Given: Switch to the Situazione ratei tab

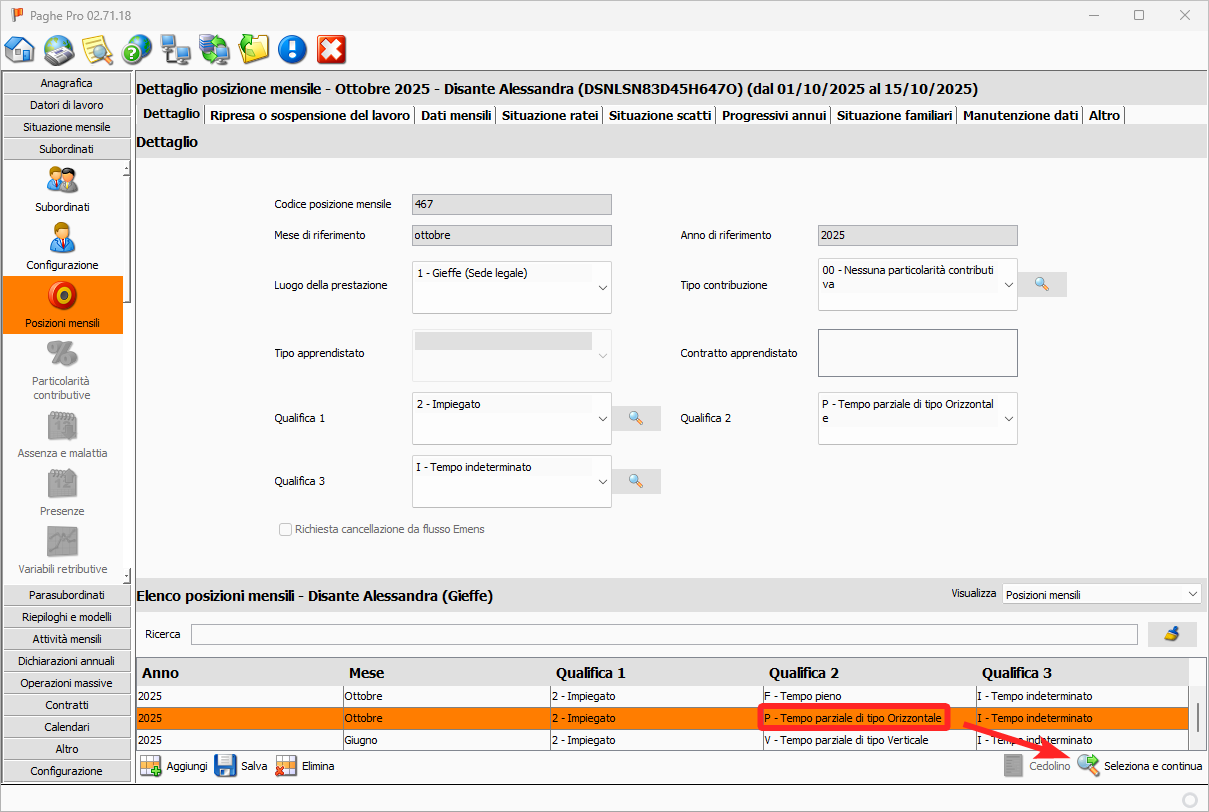Looking at the screenshot, I should coord(550,115).
